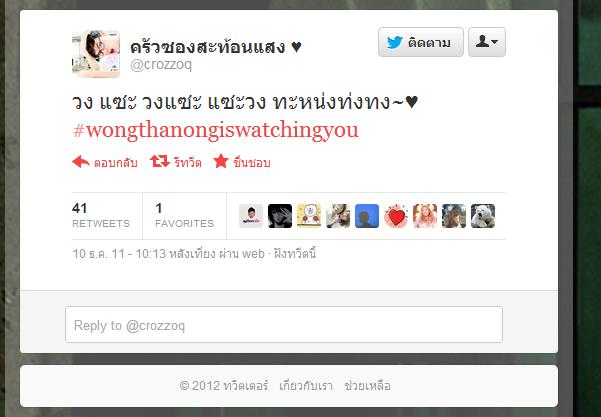View the 1 favorites count
The image size is (601, 417).
184,215
